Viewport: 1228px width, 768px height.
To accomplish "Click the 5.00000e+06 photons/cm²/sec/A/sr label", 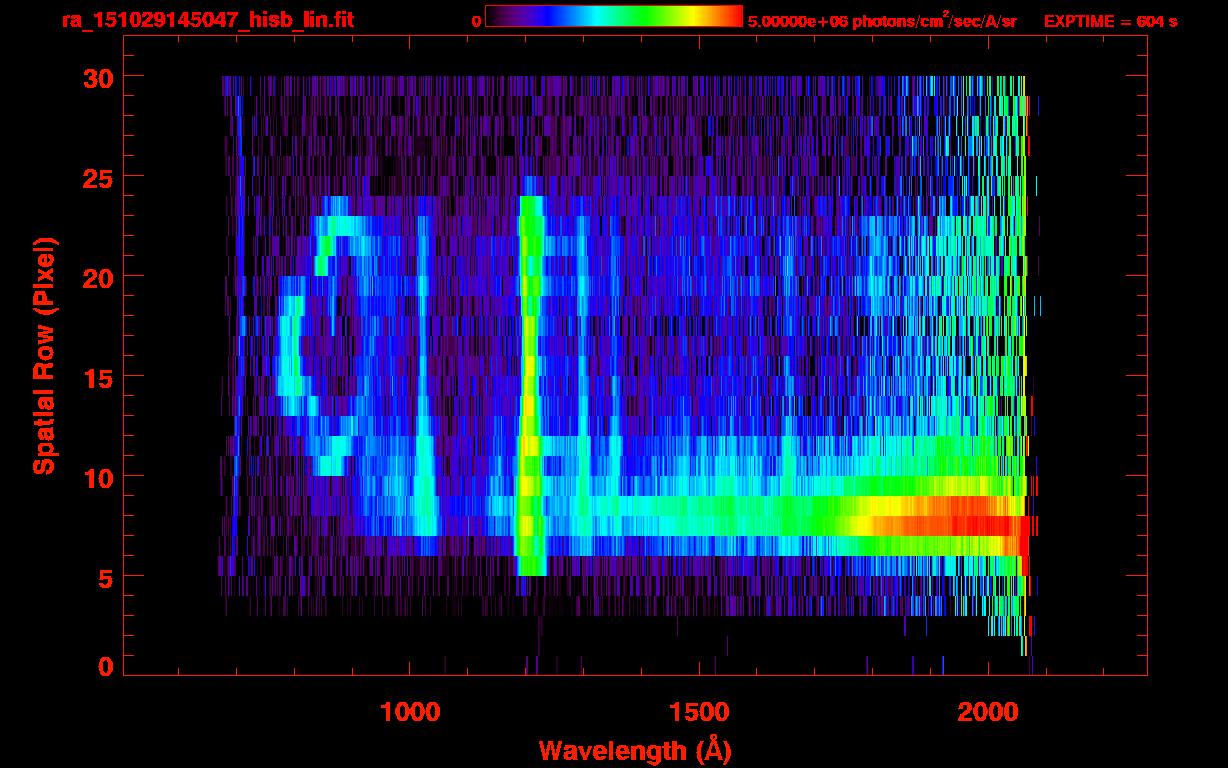I will pos(882,20).
